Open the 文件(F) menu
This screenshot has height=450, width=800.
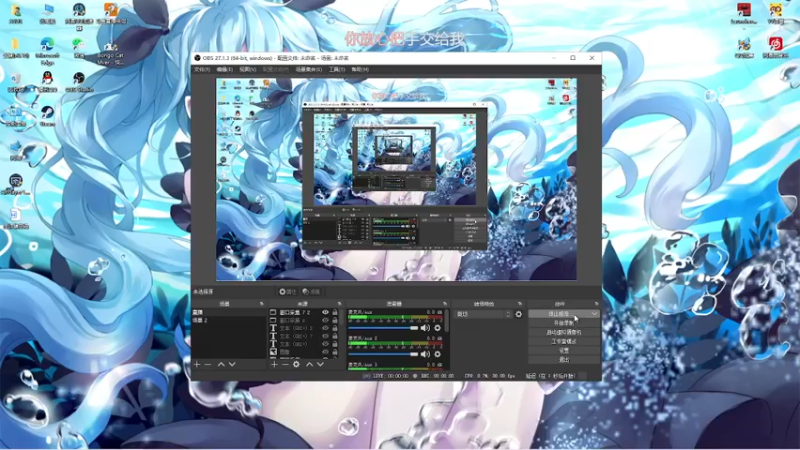click(x=202, y=69)
